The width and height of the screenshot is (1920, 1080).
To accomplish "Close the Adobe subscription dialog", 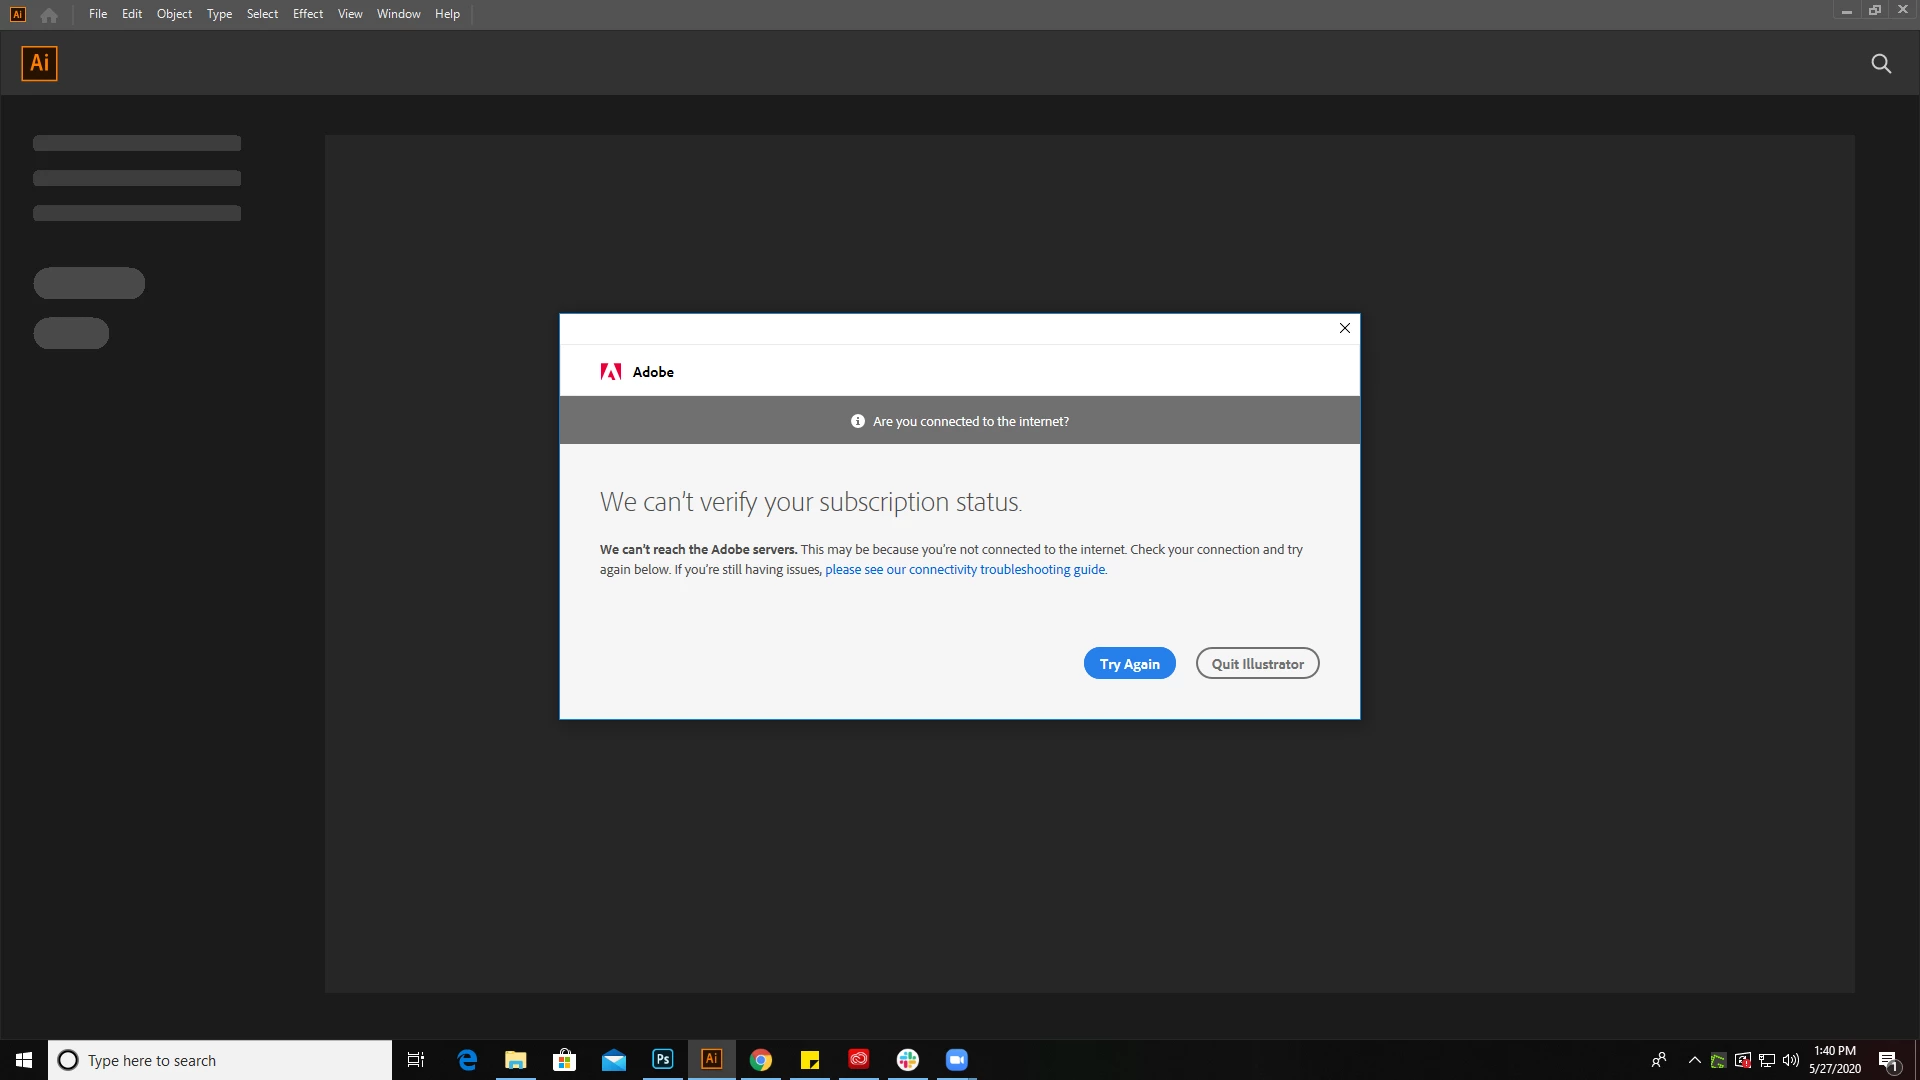I will click(x=1344, y=328).
